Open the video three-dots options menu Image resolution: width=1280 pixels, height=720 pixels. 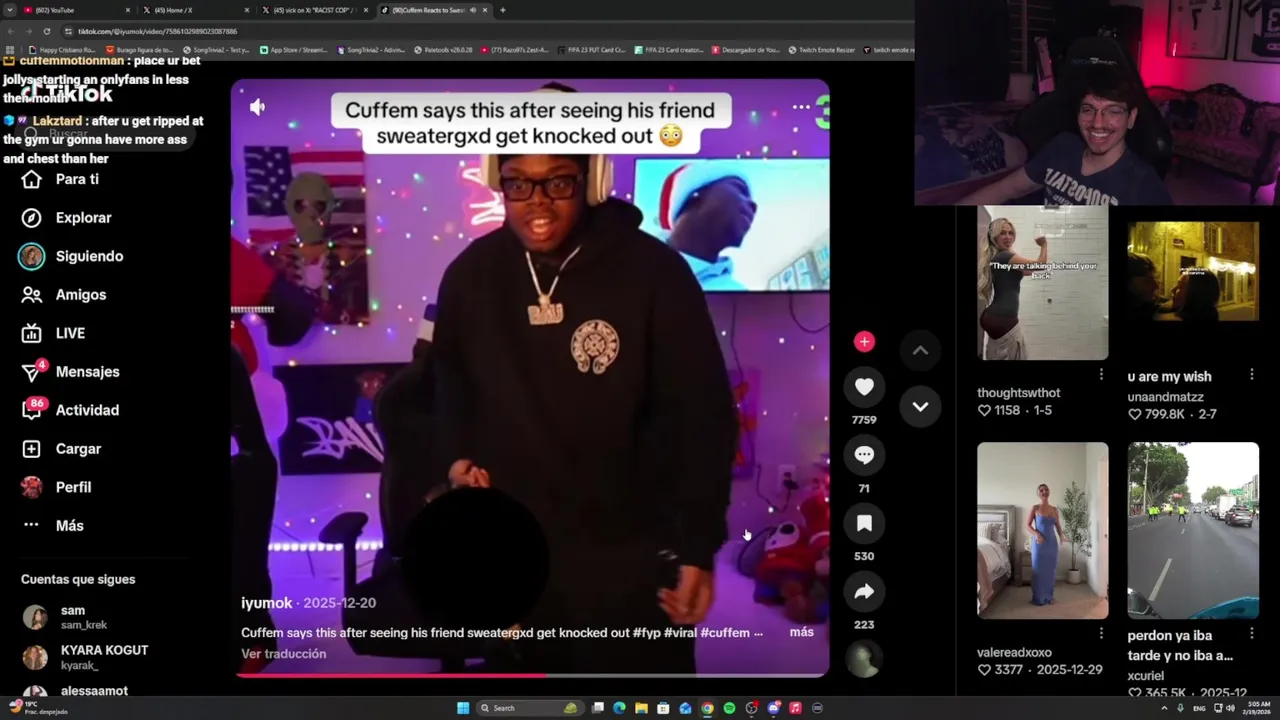coord(801,107)
